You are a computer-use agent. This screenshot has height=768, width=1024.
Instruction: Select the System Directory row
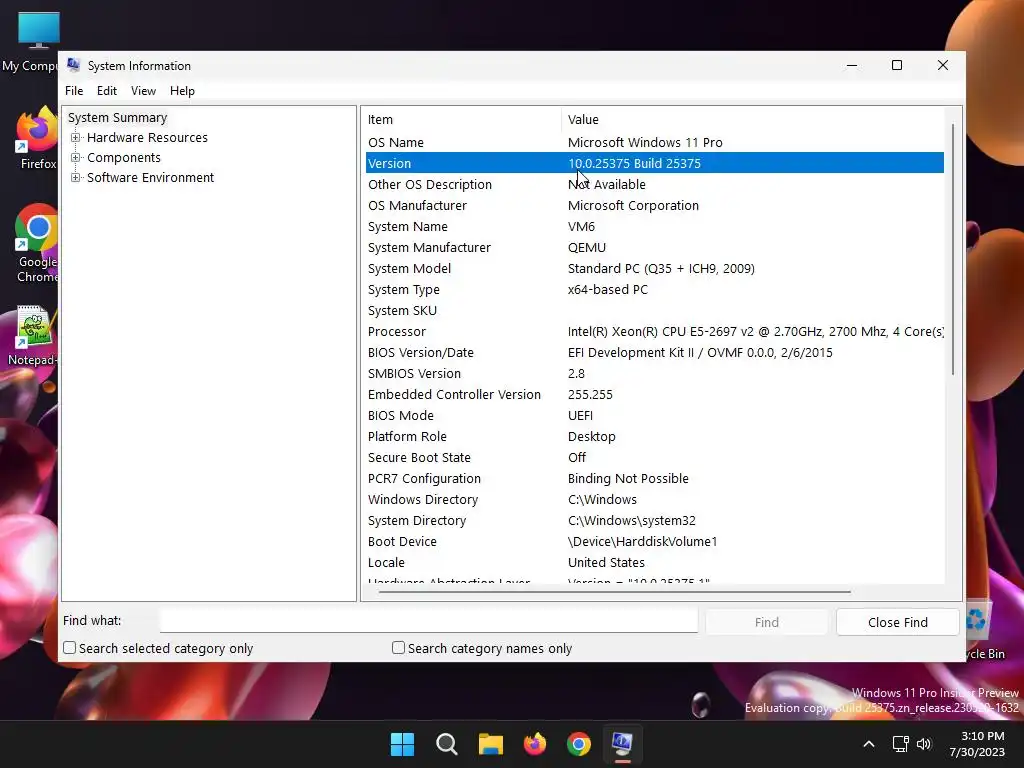point(654,520)
